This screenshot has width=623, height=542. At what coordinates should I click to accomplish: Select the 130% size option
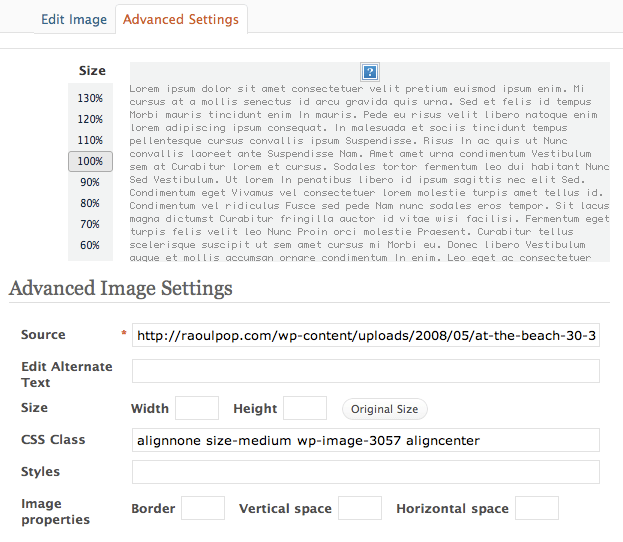click(x=90, y=98)
